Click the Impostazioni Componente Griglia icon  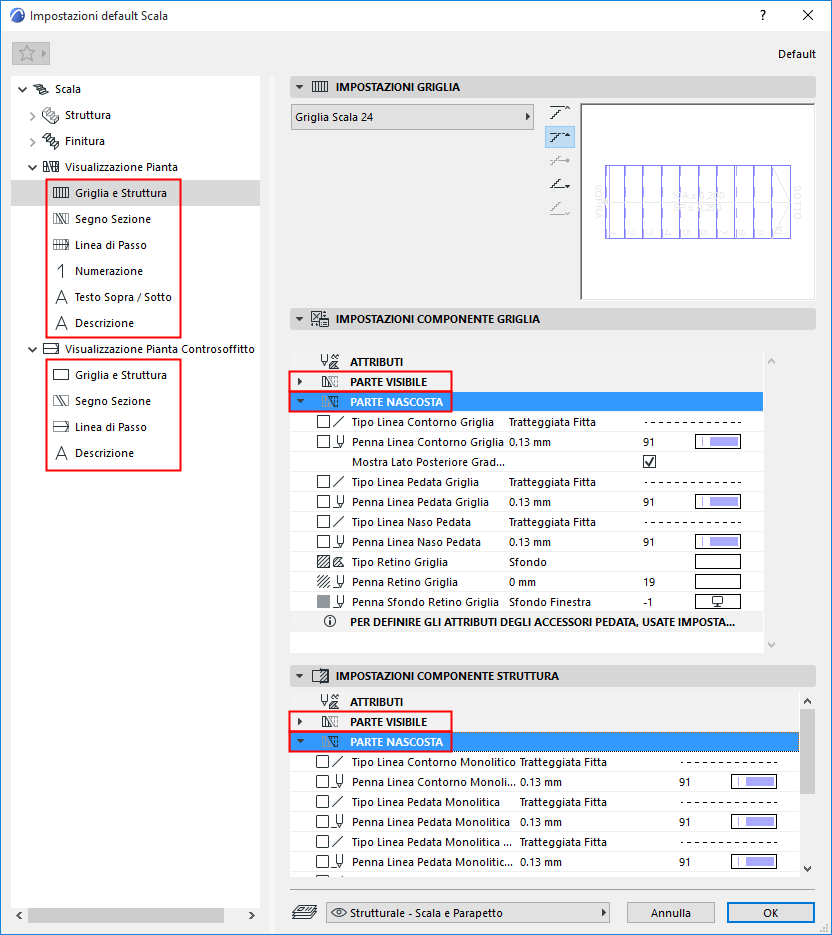click(320, 319)
